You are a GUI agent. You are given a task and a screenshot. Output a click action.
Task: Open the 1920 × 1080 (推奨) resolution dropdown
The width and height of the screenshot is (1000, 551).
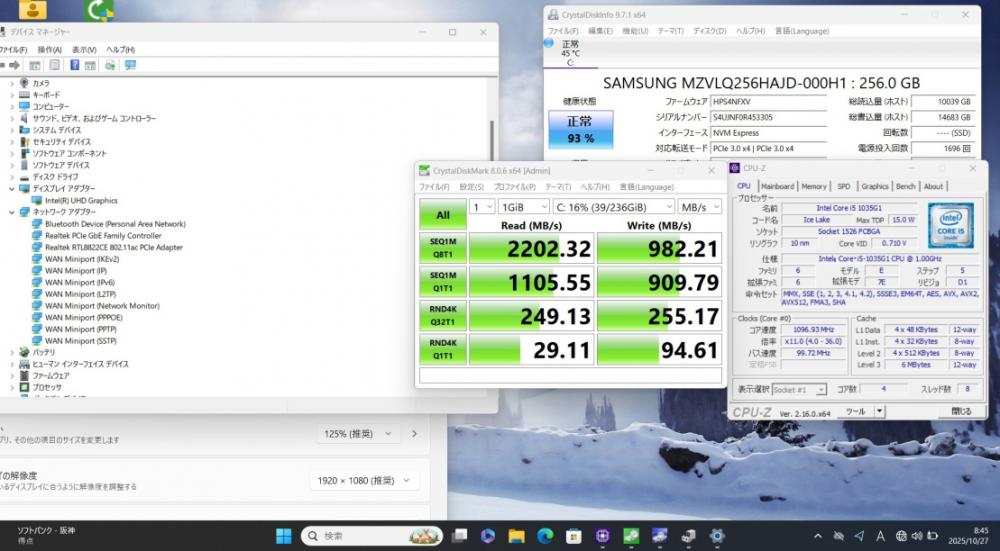point(365,480)
